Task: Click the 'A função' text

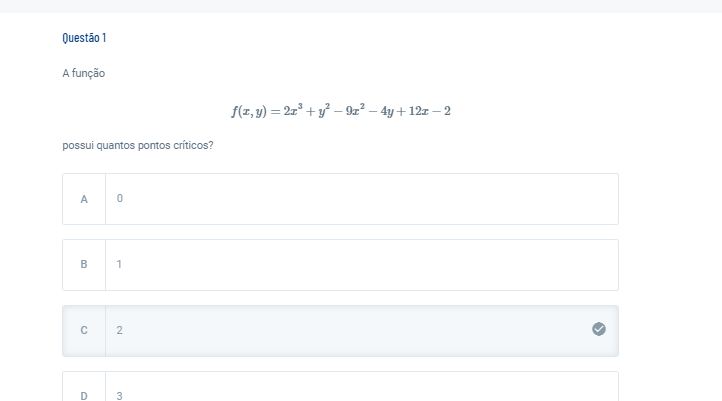Action: [84, 73]
